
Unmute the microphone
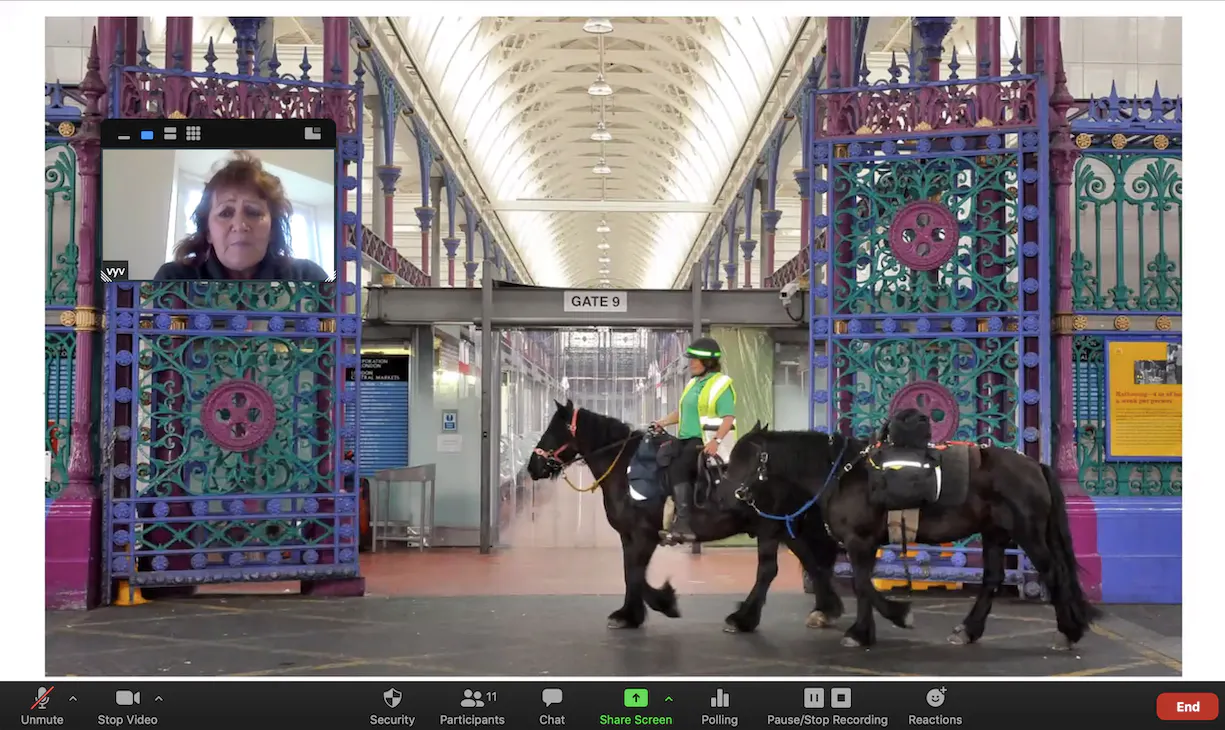click(42, 706)
